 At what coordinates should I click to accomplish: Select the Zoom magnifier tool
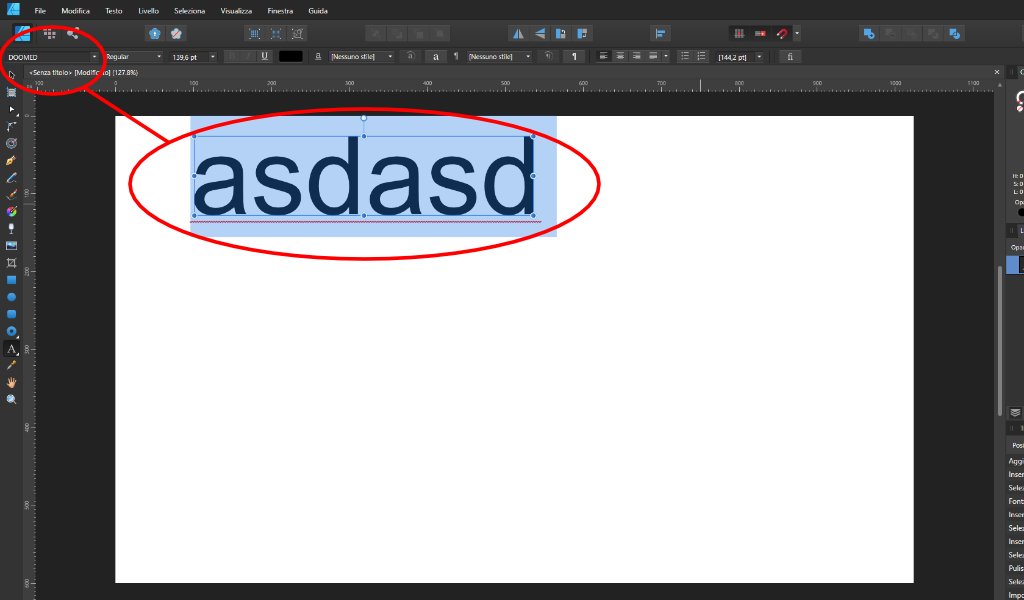11,399
